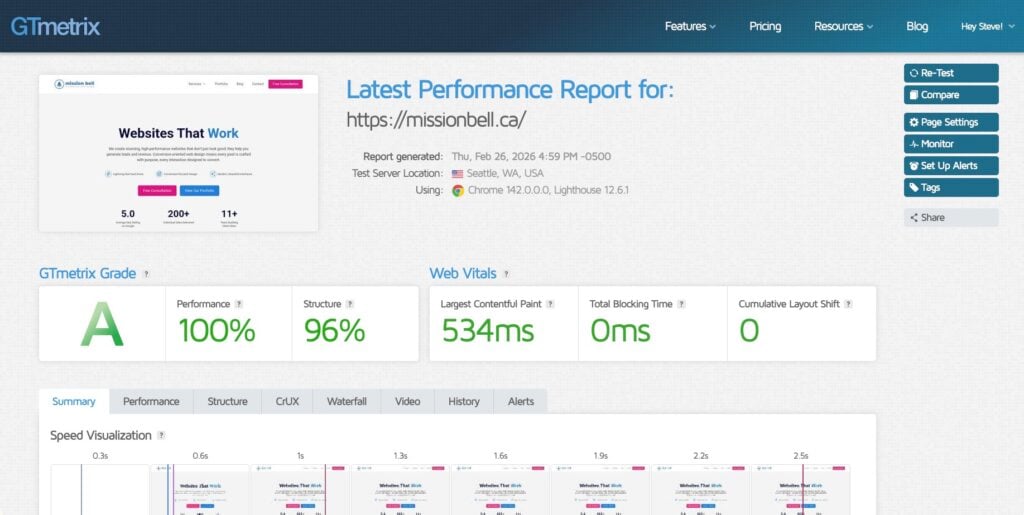Click help icon beside Speed Visualization
1024x515 pixels.
pyautogui.click(x=161, y=436)
